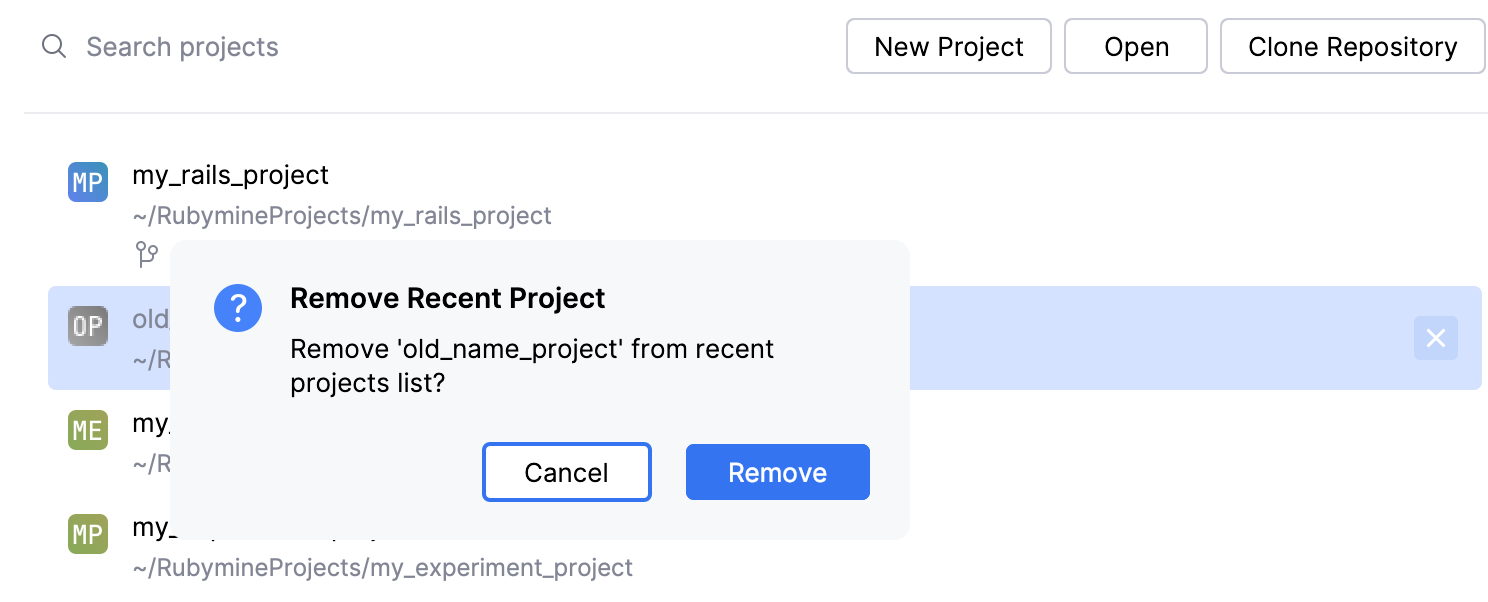Click the New Project button
Viewport: 1488px width, 602px height.
click(948, 46)
